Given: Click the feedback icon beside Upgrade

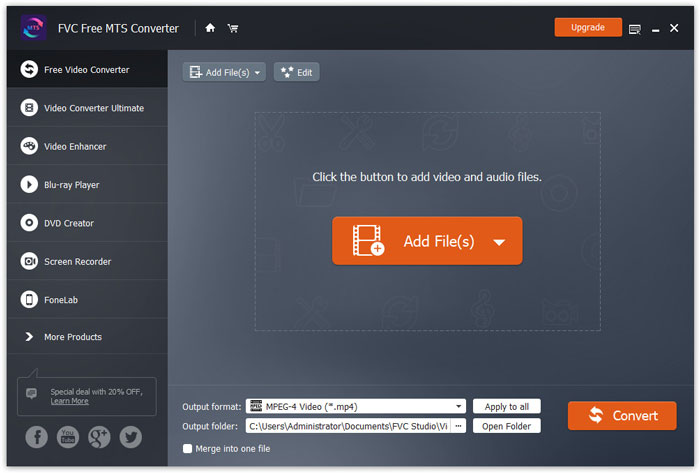Looking at the screenshot, I should point(635,29).
